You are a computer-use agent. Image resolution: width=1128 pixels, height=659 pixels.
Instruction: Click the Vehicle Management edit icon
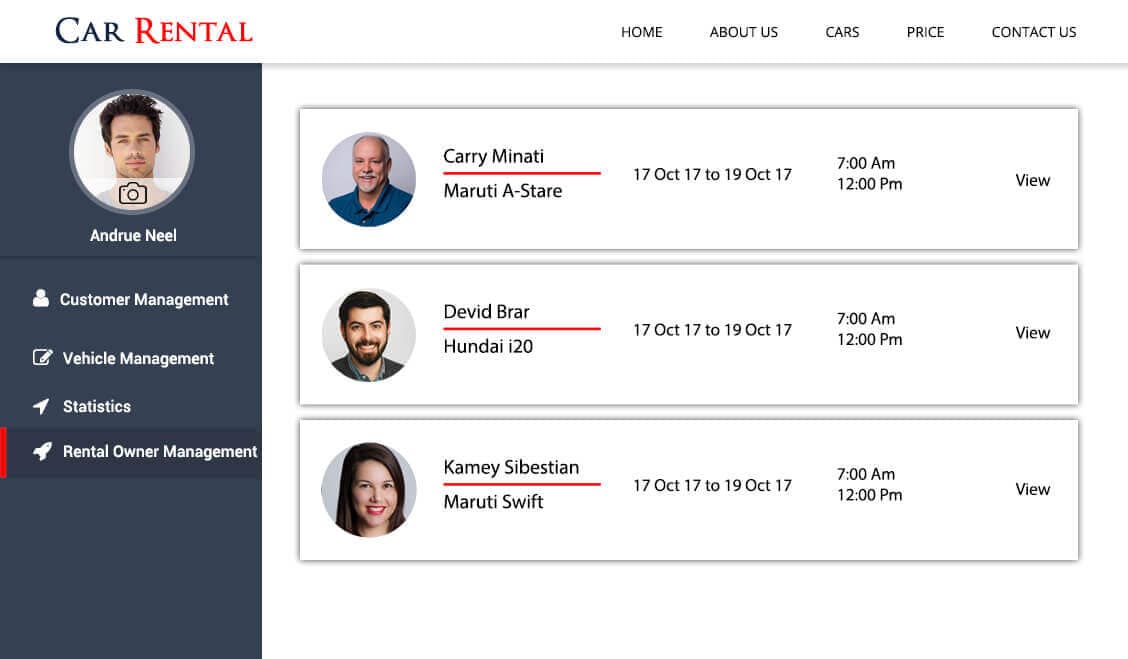(x=42, y=358)
